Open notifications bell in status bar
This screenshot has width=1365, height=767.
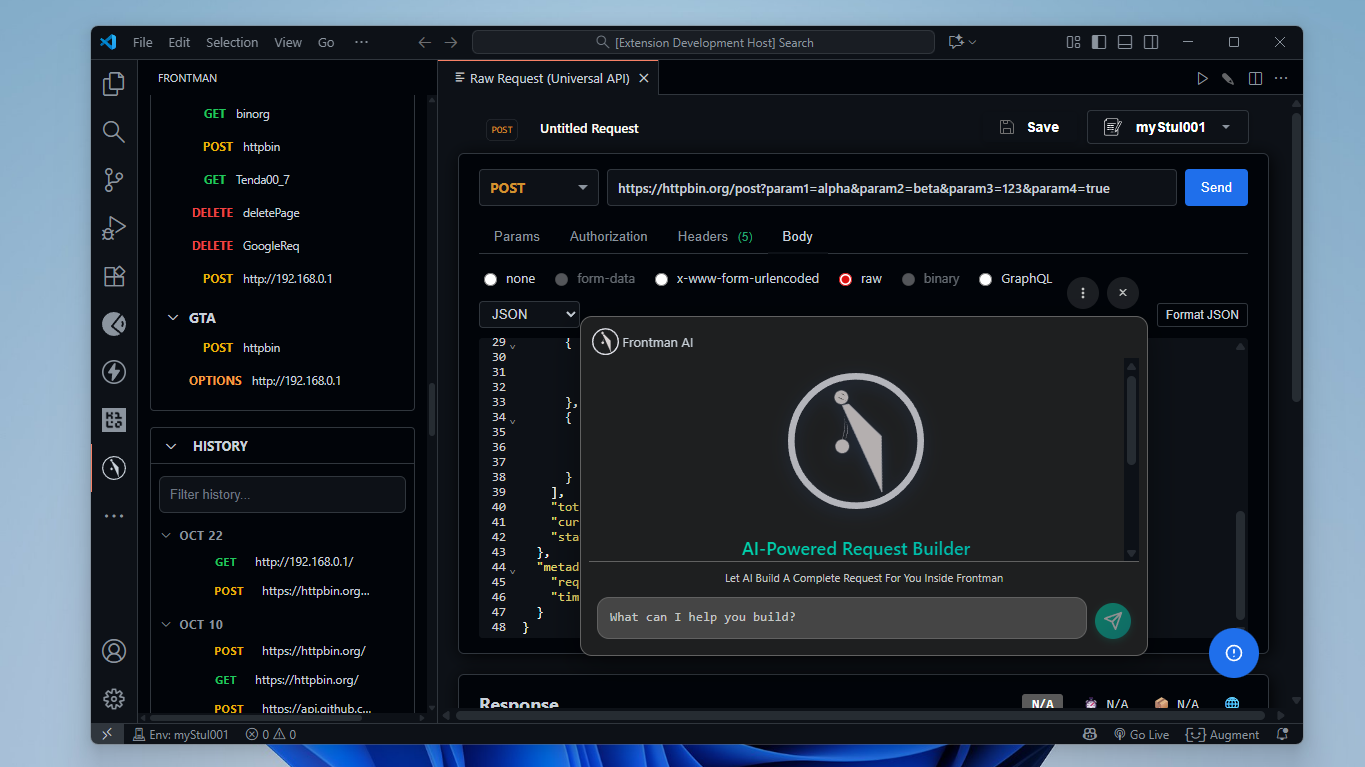tap(1282, 734)
